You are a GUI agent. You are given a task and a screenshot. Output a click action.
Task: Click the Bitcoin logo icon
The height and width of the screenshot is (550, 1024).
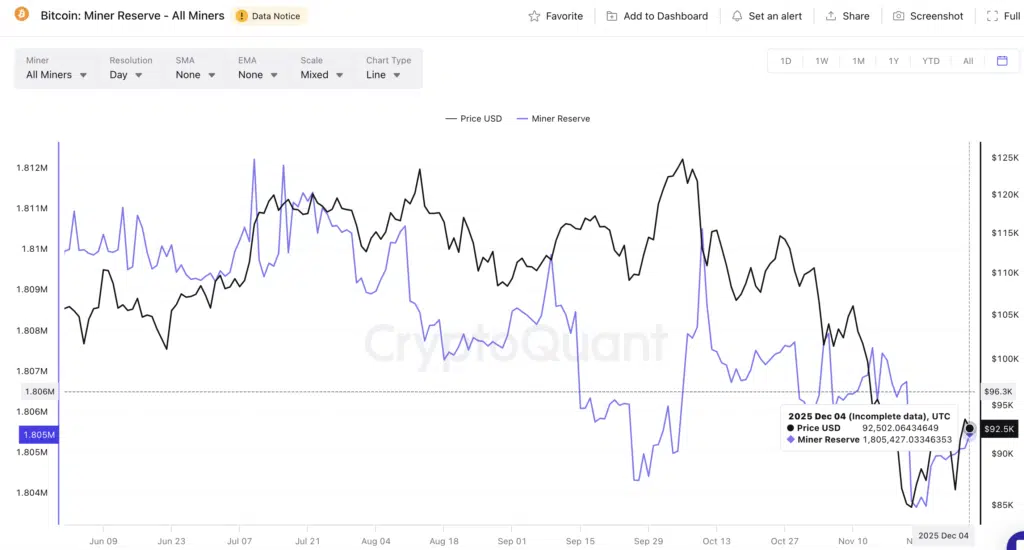tap(21, 16)
